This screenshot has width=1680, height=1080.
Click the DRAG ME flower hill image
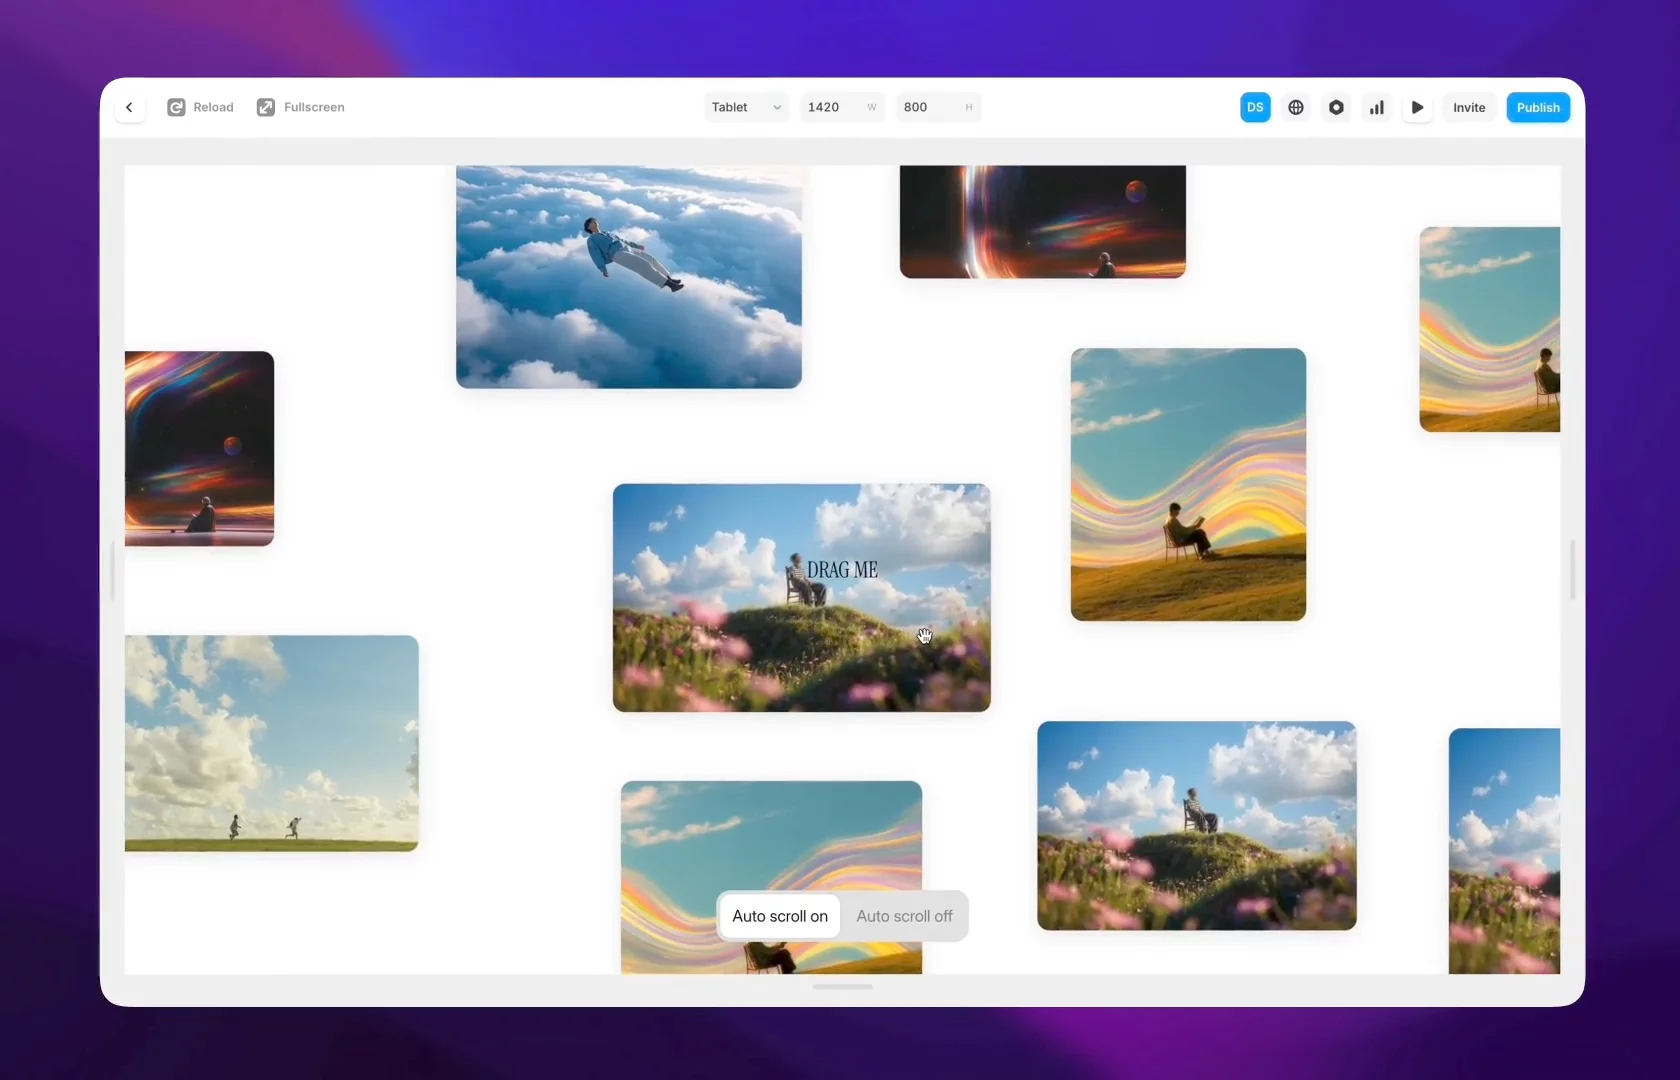click(802, 598)
